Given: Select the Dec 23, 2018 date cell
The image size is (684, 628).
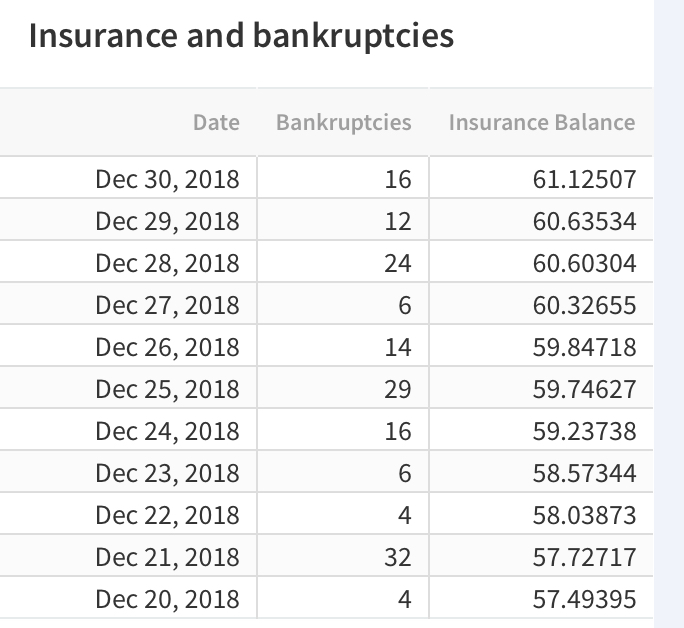Looking at the screenshot, I should tap(168, 473).
